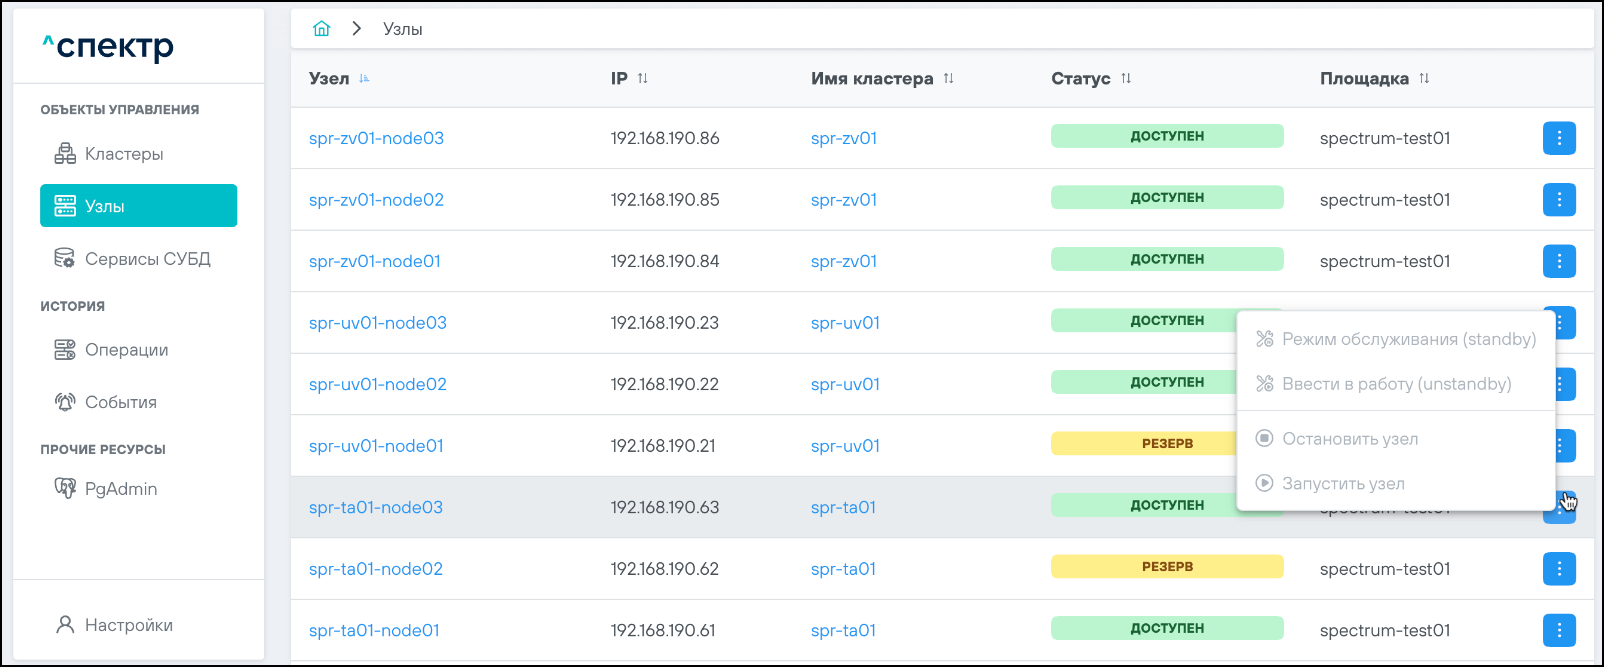Open node link spr-zv01-node03
This screenshot has width=1604, height=668.
click(376, 138)
